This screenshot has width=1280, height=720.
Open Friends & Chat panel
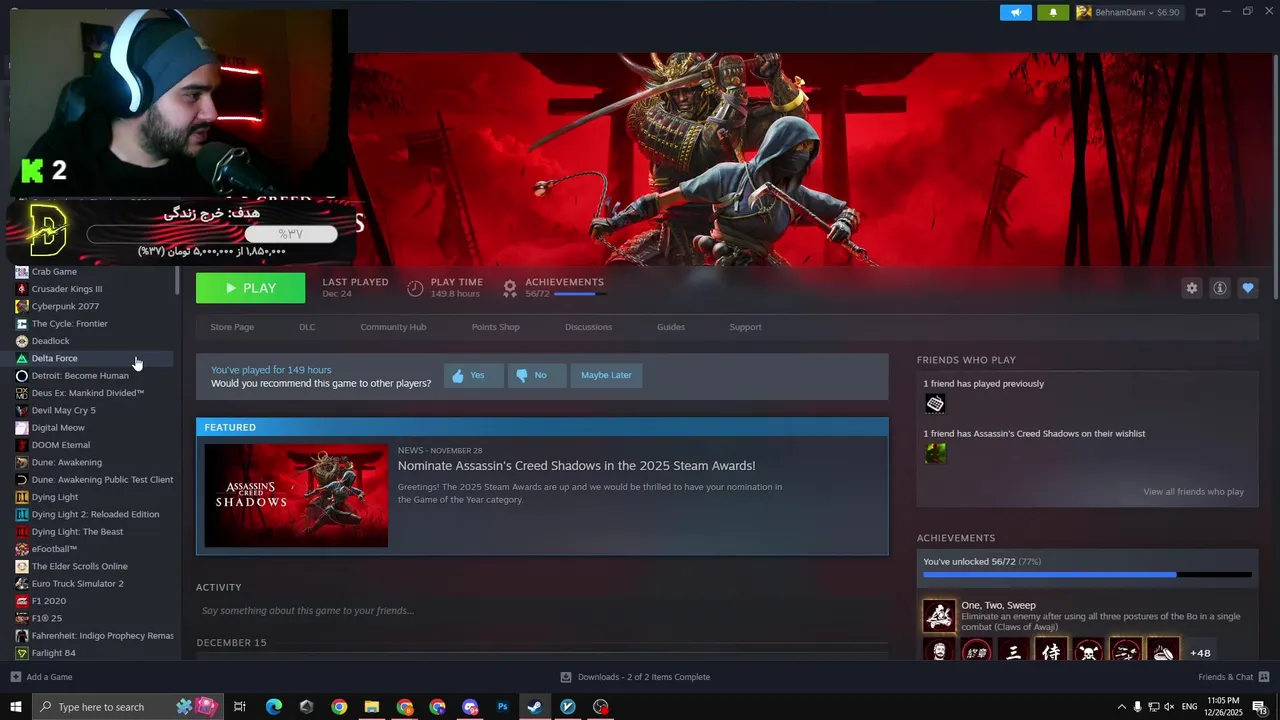point(1233,677)
